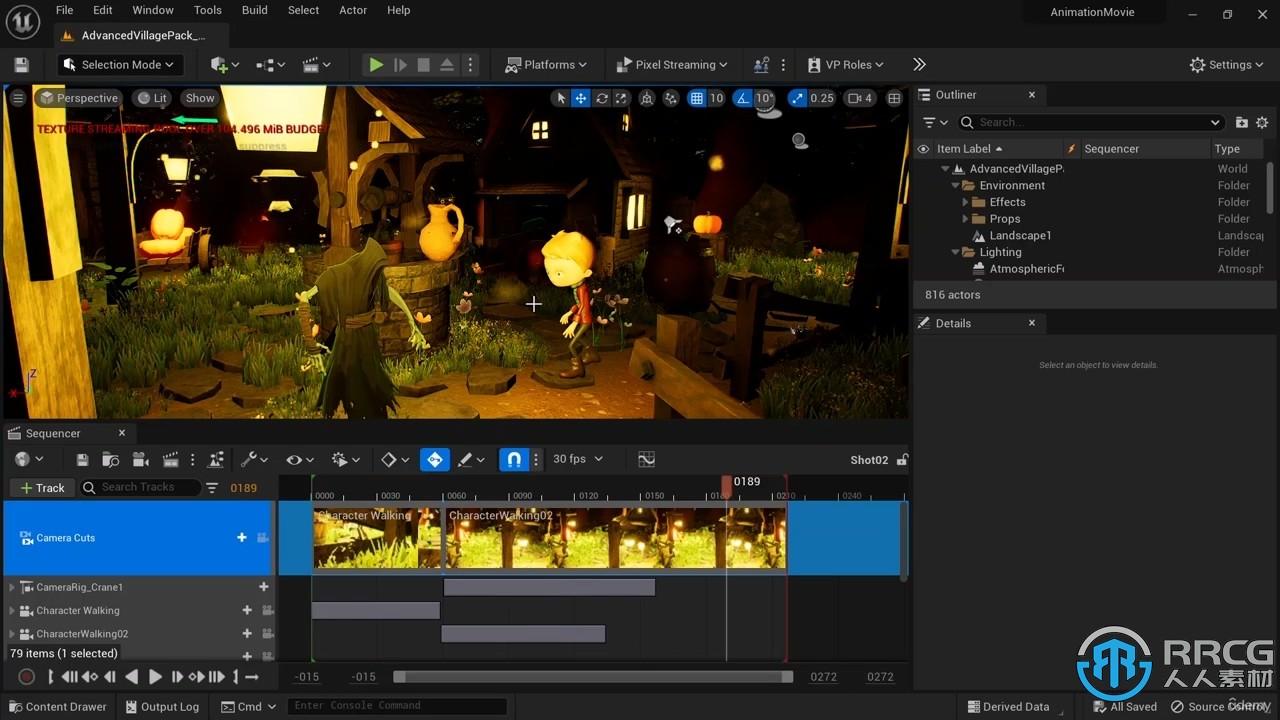Activate the Translate move gizmo tool
1280x720 pixels.
(x=581, y=98)
